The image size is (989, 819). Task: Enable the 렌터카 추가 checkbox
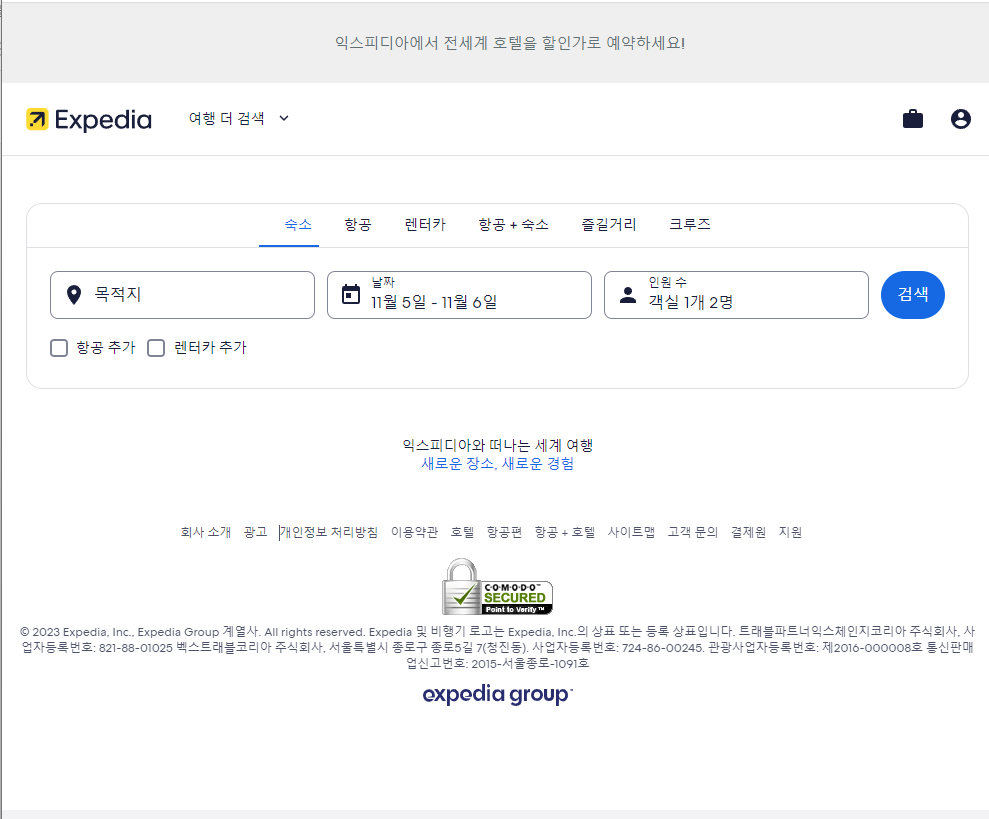[156, 347]
